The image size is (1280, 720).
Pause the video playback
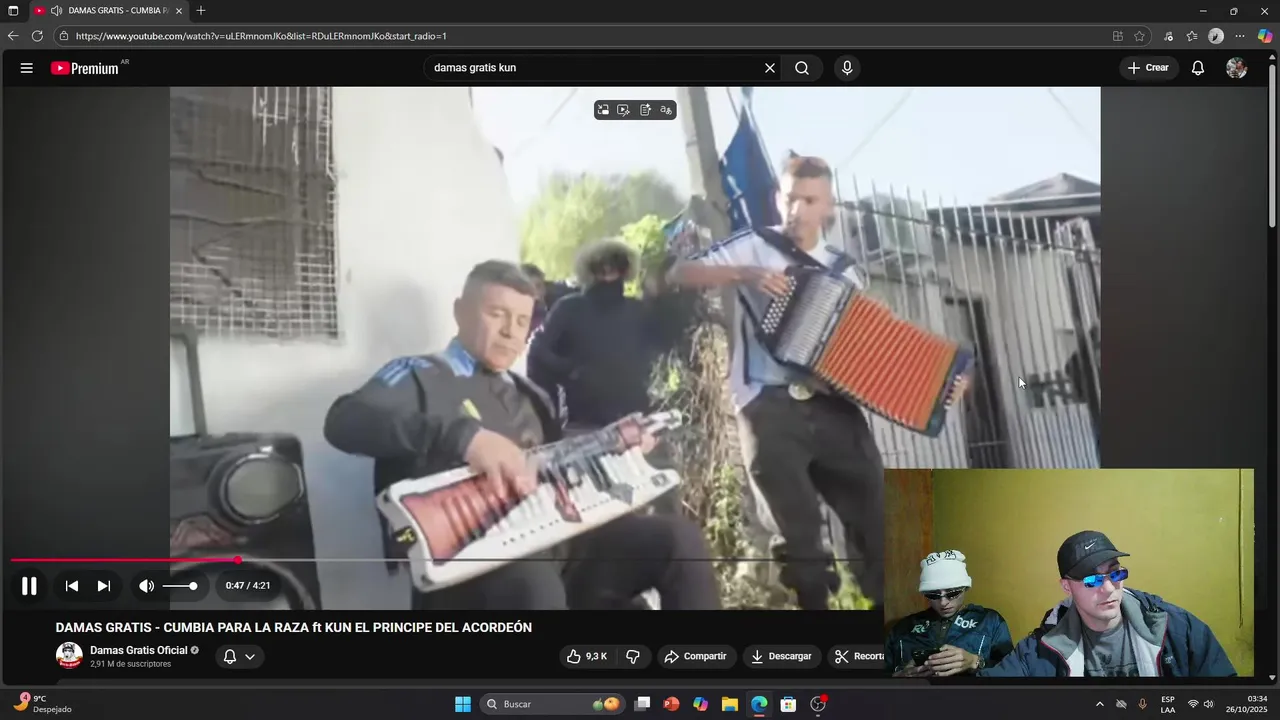(29, 586)
